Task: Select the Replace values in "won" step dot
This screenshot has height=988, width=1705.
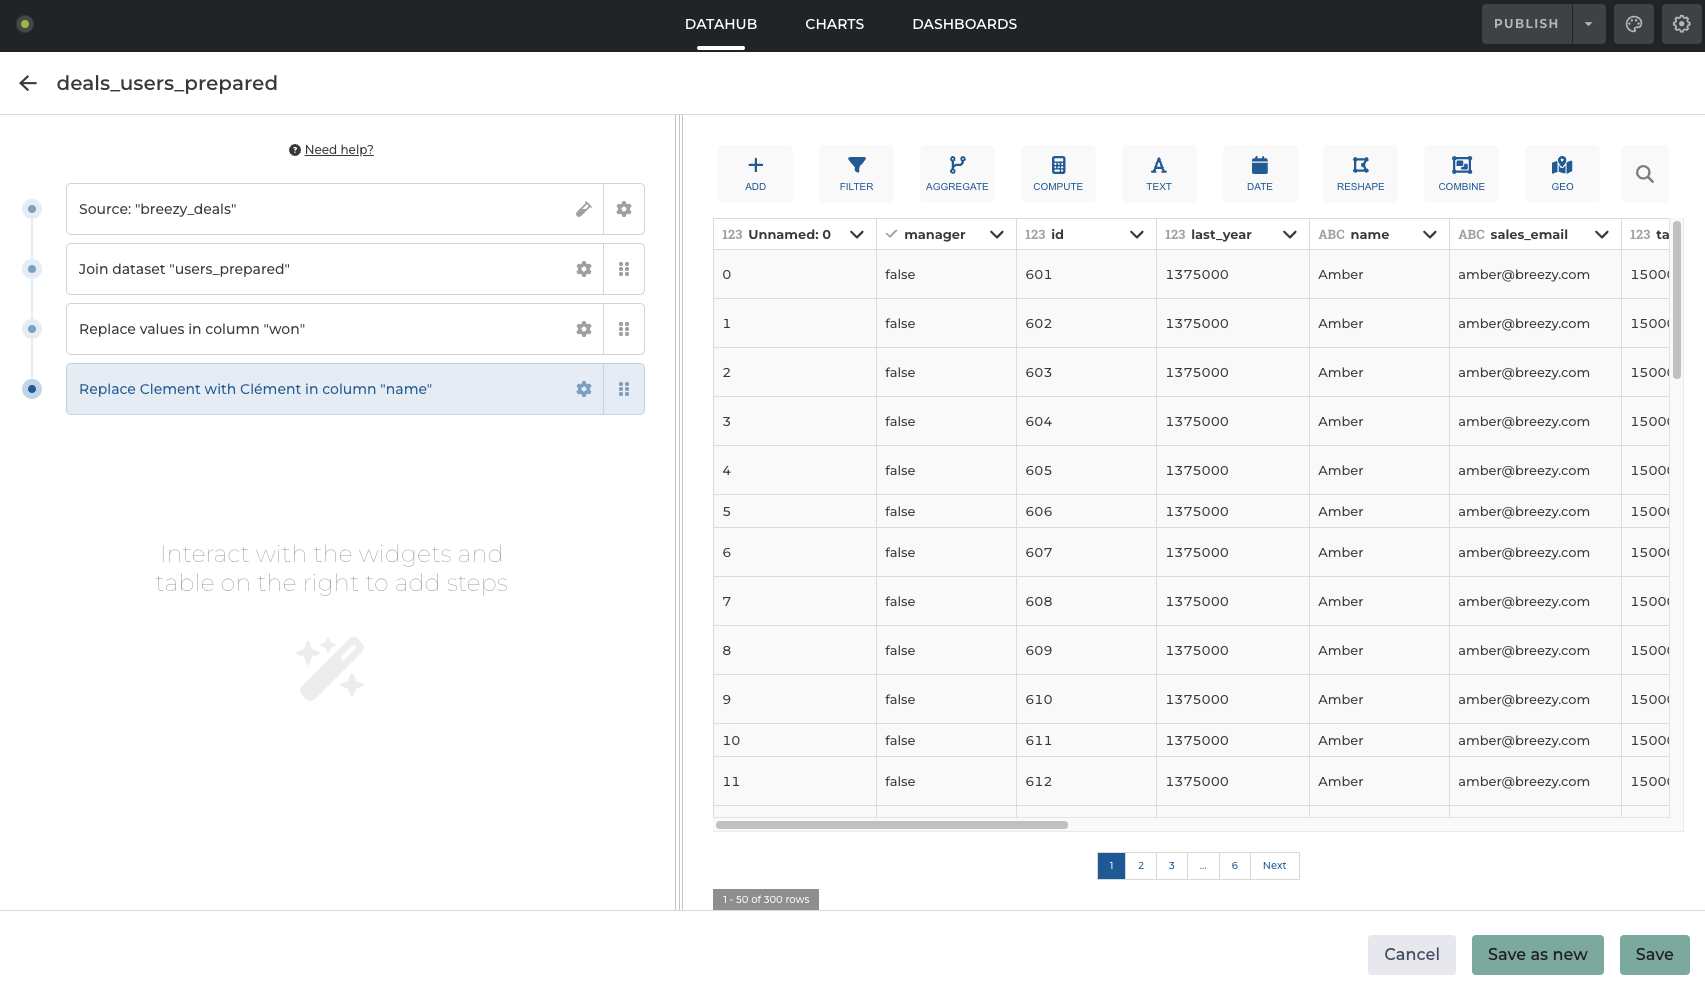Action: click(x=32, y=329)
